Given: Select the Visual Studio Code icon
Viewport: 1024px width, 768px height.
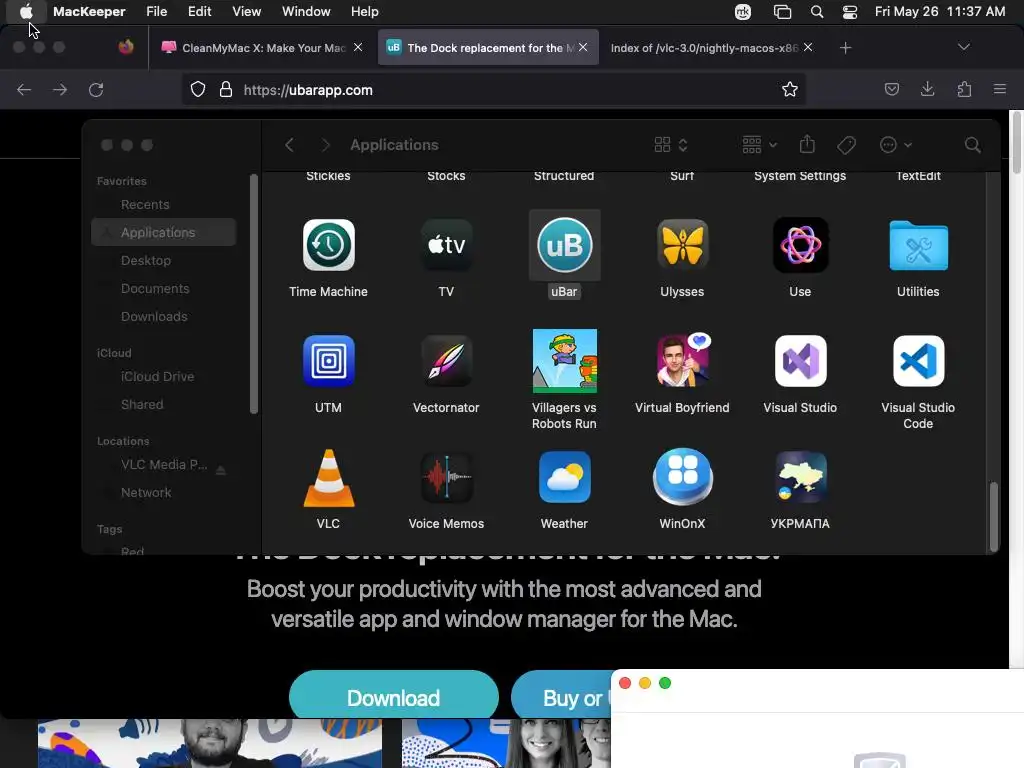Looking at the screenshot, I should [918, 361].
